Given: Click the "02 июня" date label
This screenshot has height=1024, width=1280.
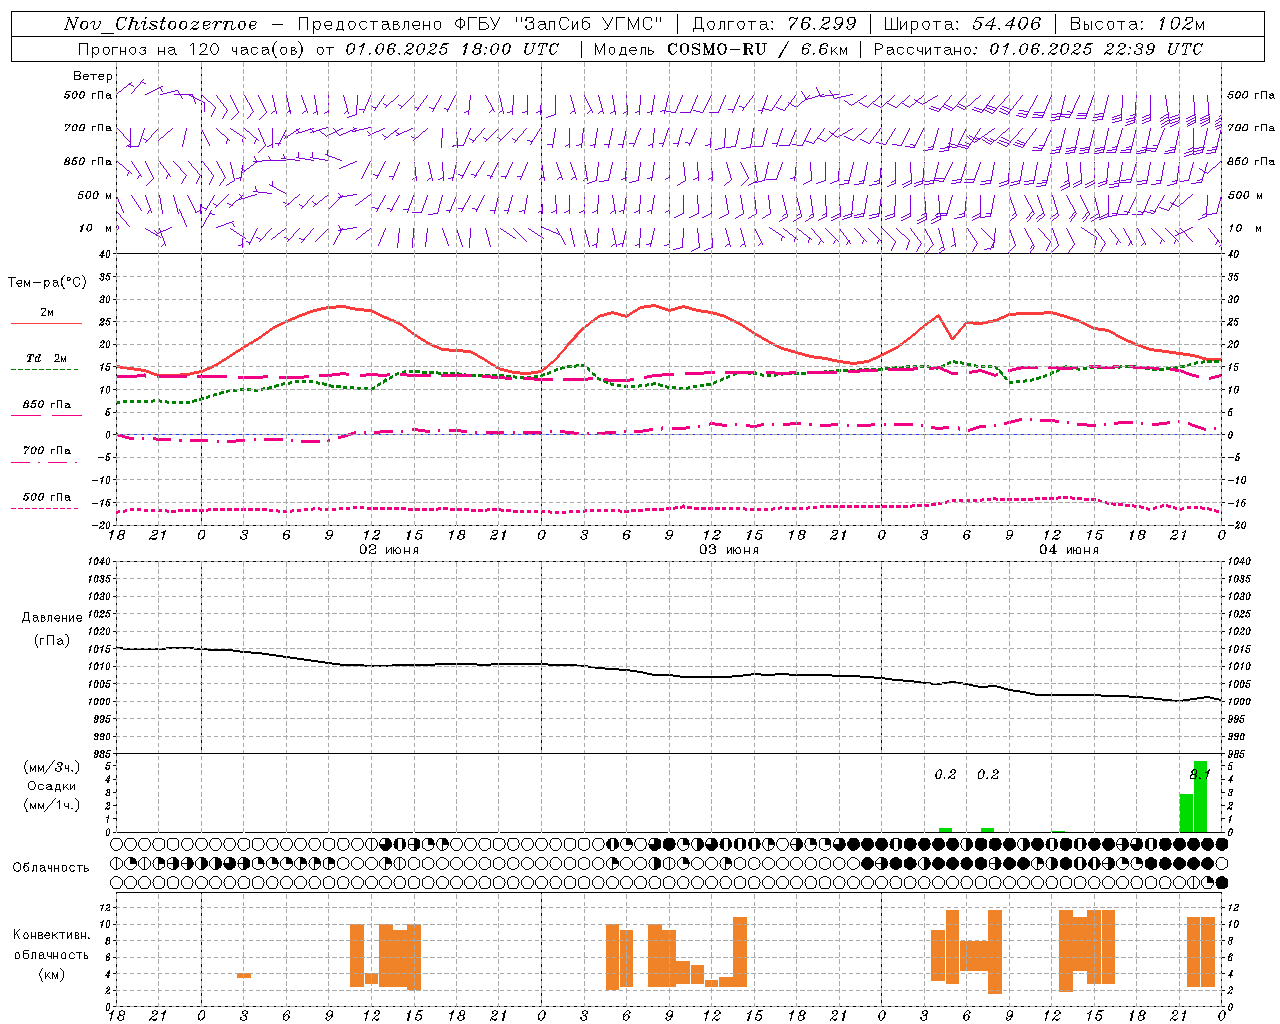Looking at the screenshot, I should pos(389,550).
